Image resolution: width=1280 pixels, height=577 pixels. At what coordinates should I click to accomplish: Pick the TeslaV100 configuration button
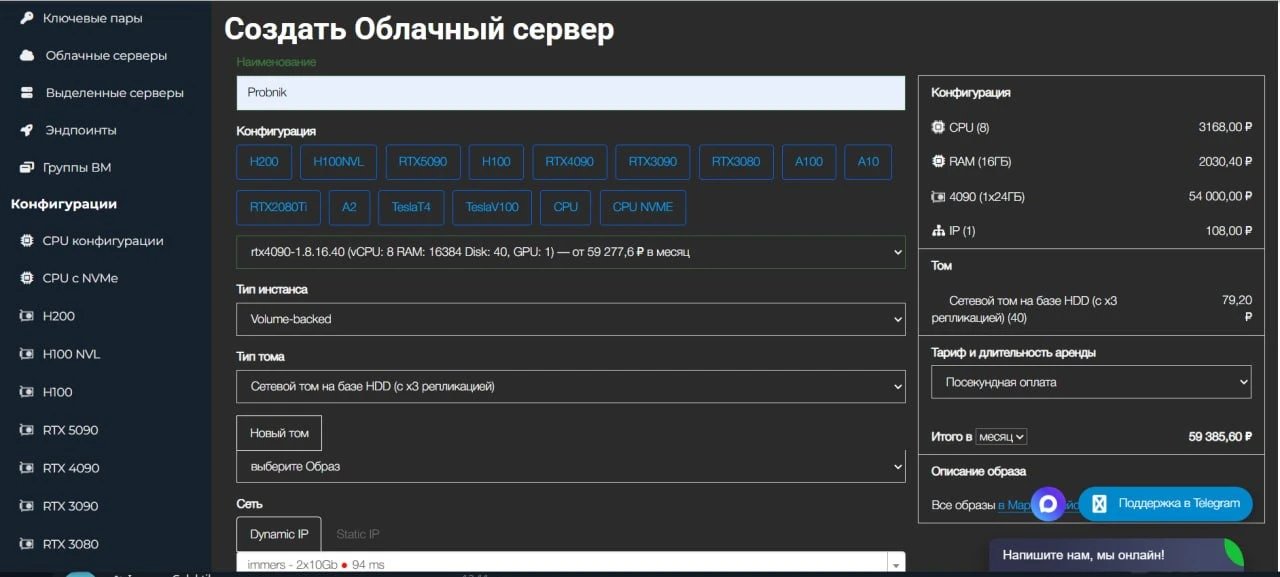click(492, 207)
